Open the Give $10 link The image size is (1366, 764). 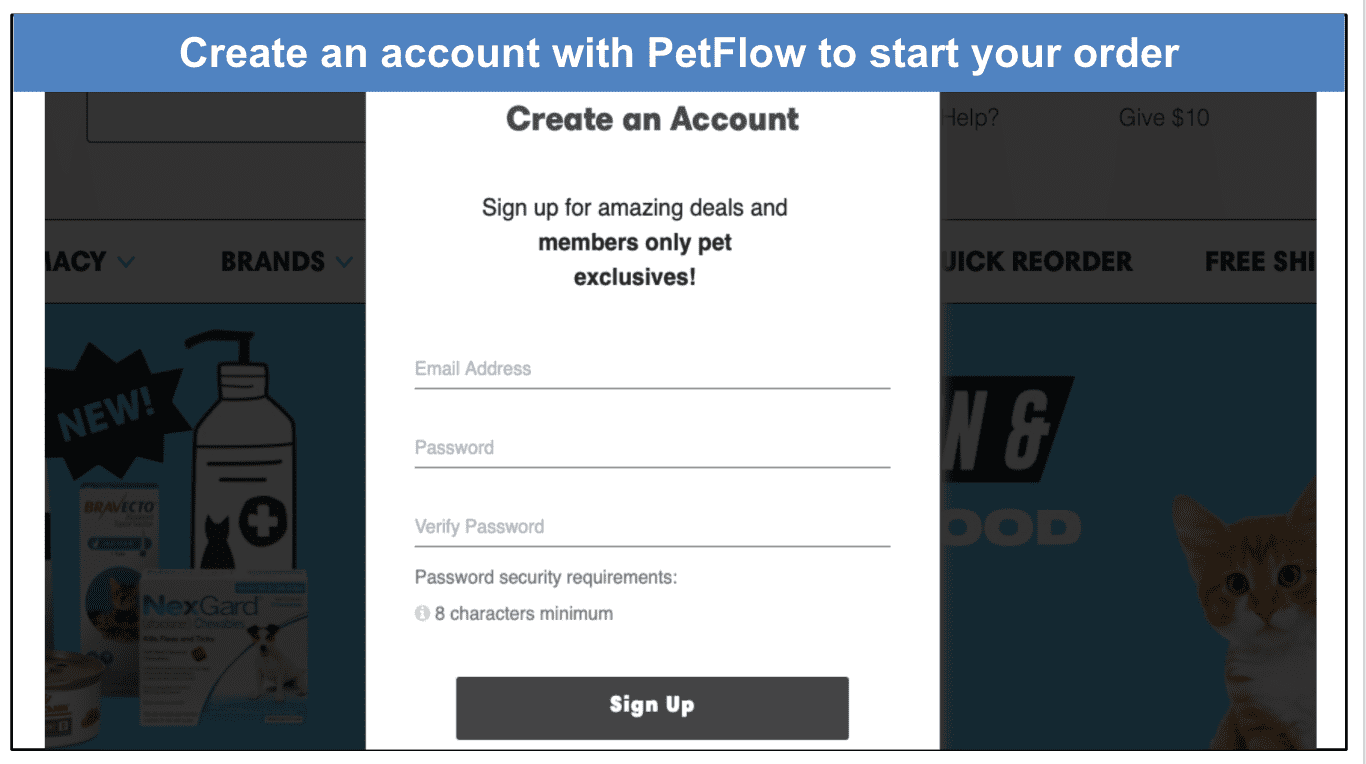1164,118
